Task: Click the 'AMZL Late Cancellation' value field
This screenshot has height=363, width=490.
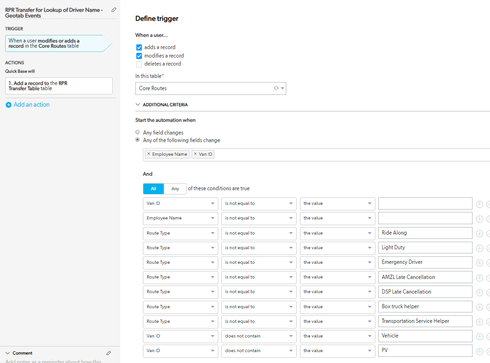Action: [425, 277]
